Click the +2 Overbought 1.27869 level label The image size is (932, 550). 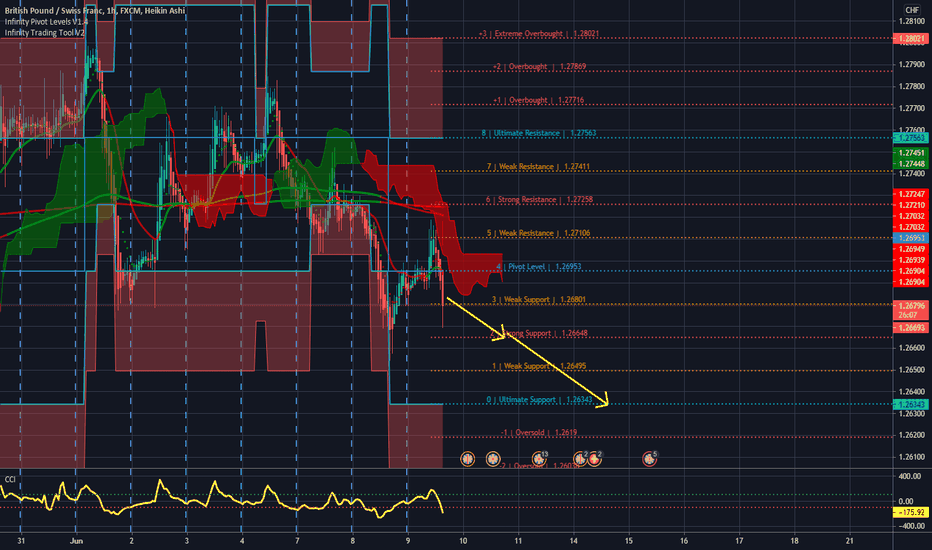coord(540,67)
